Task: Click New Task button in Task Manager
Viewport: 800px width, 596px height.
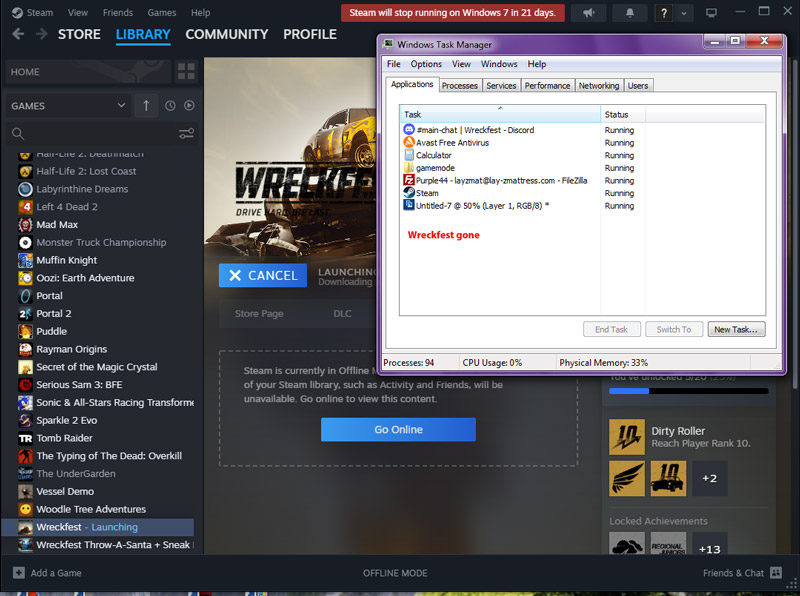Action: 736,330
